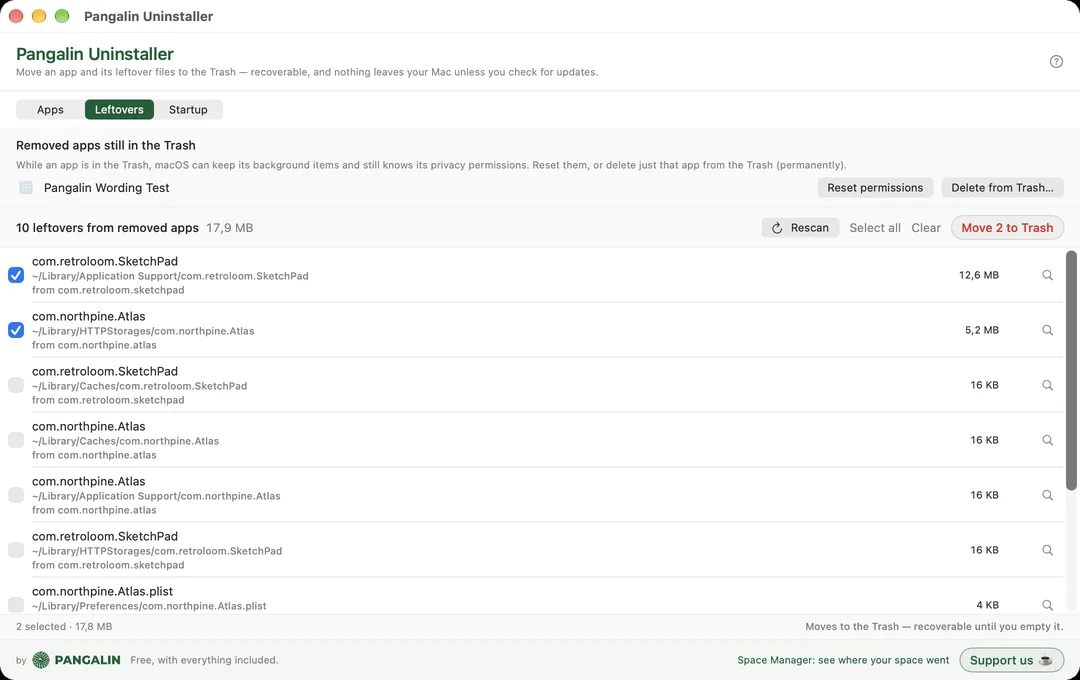The height and width of the screenshot is (680, 1080).
Task: Click Delete from Trash… button
Action: click(1002, 187)
